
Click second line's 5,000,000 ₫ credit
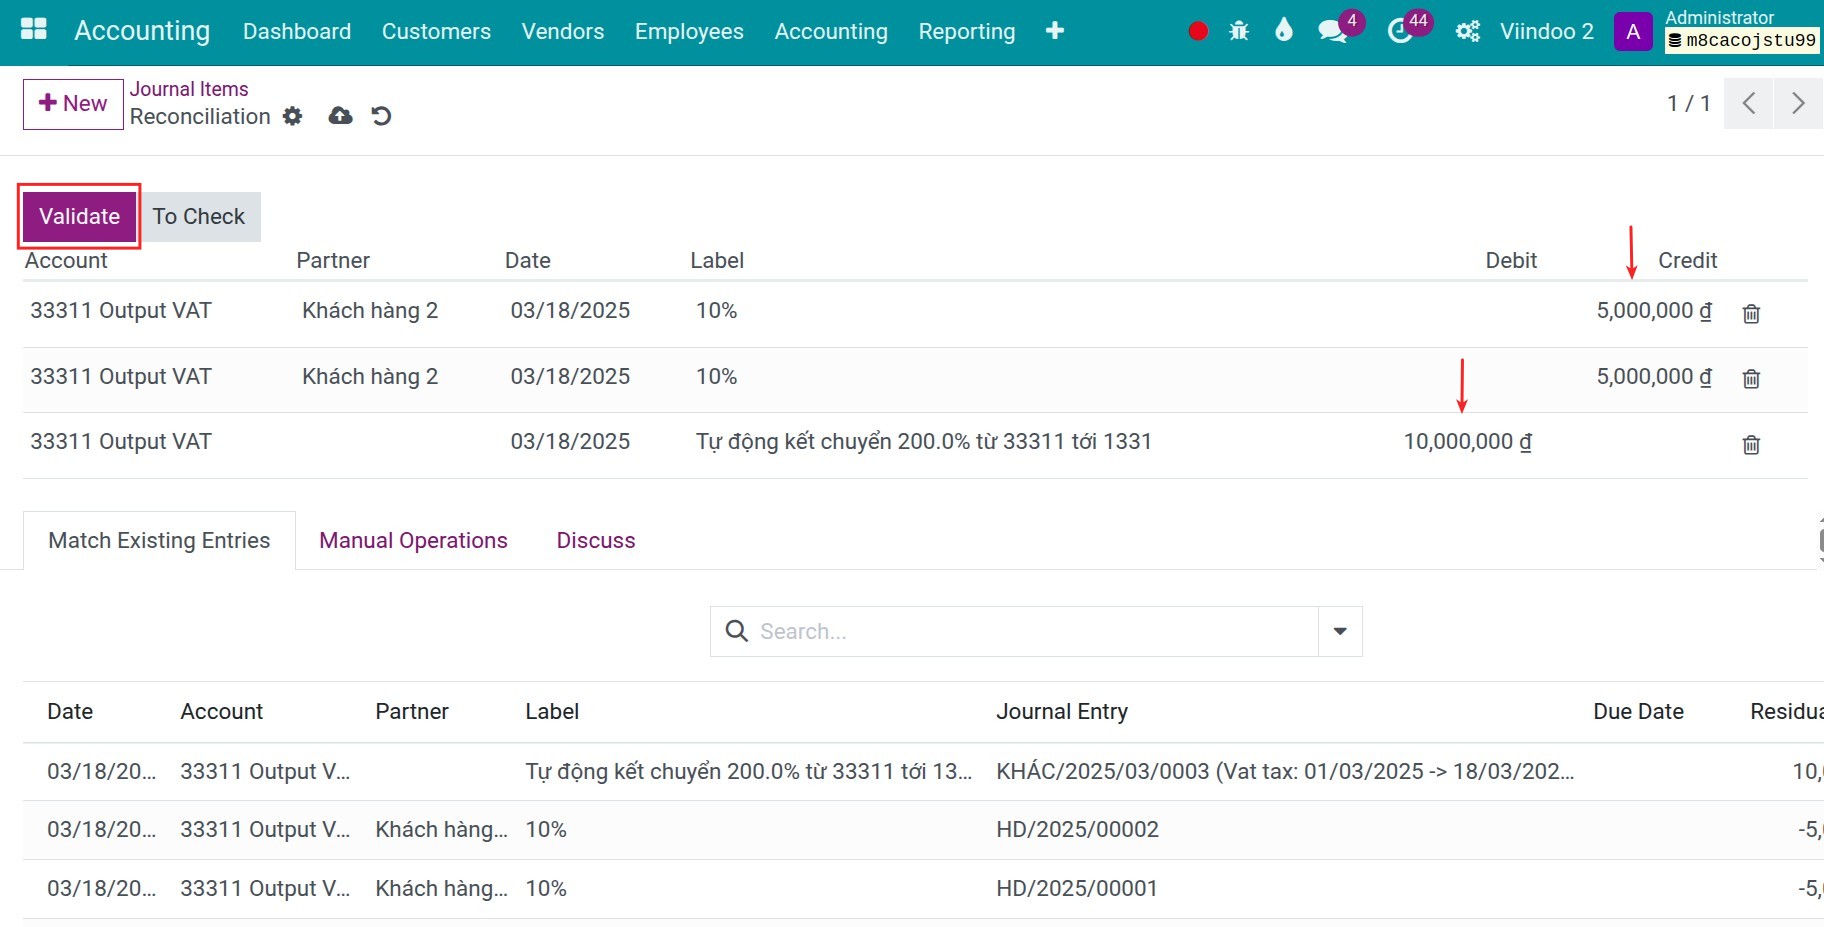pos(1654,376)
